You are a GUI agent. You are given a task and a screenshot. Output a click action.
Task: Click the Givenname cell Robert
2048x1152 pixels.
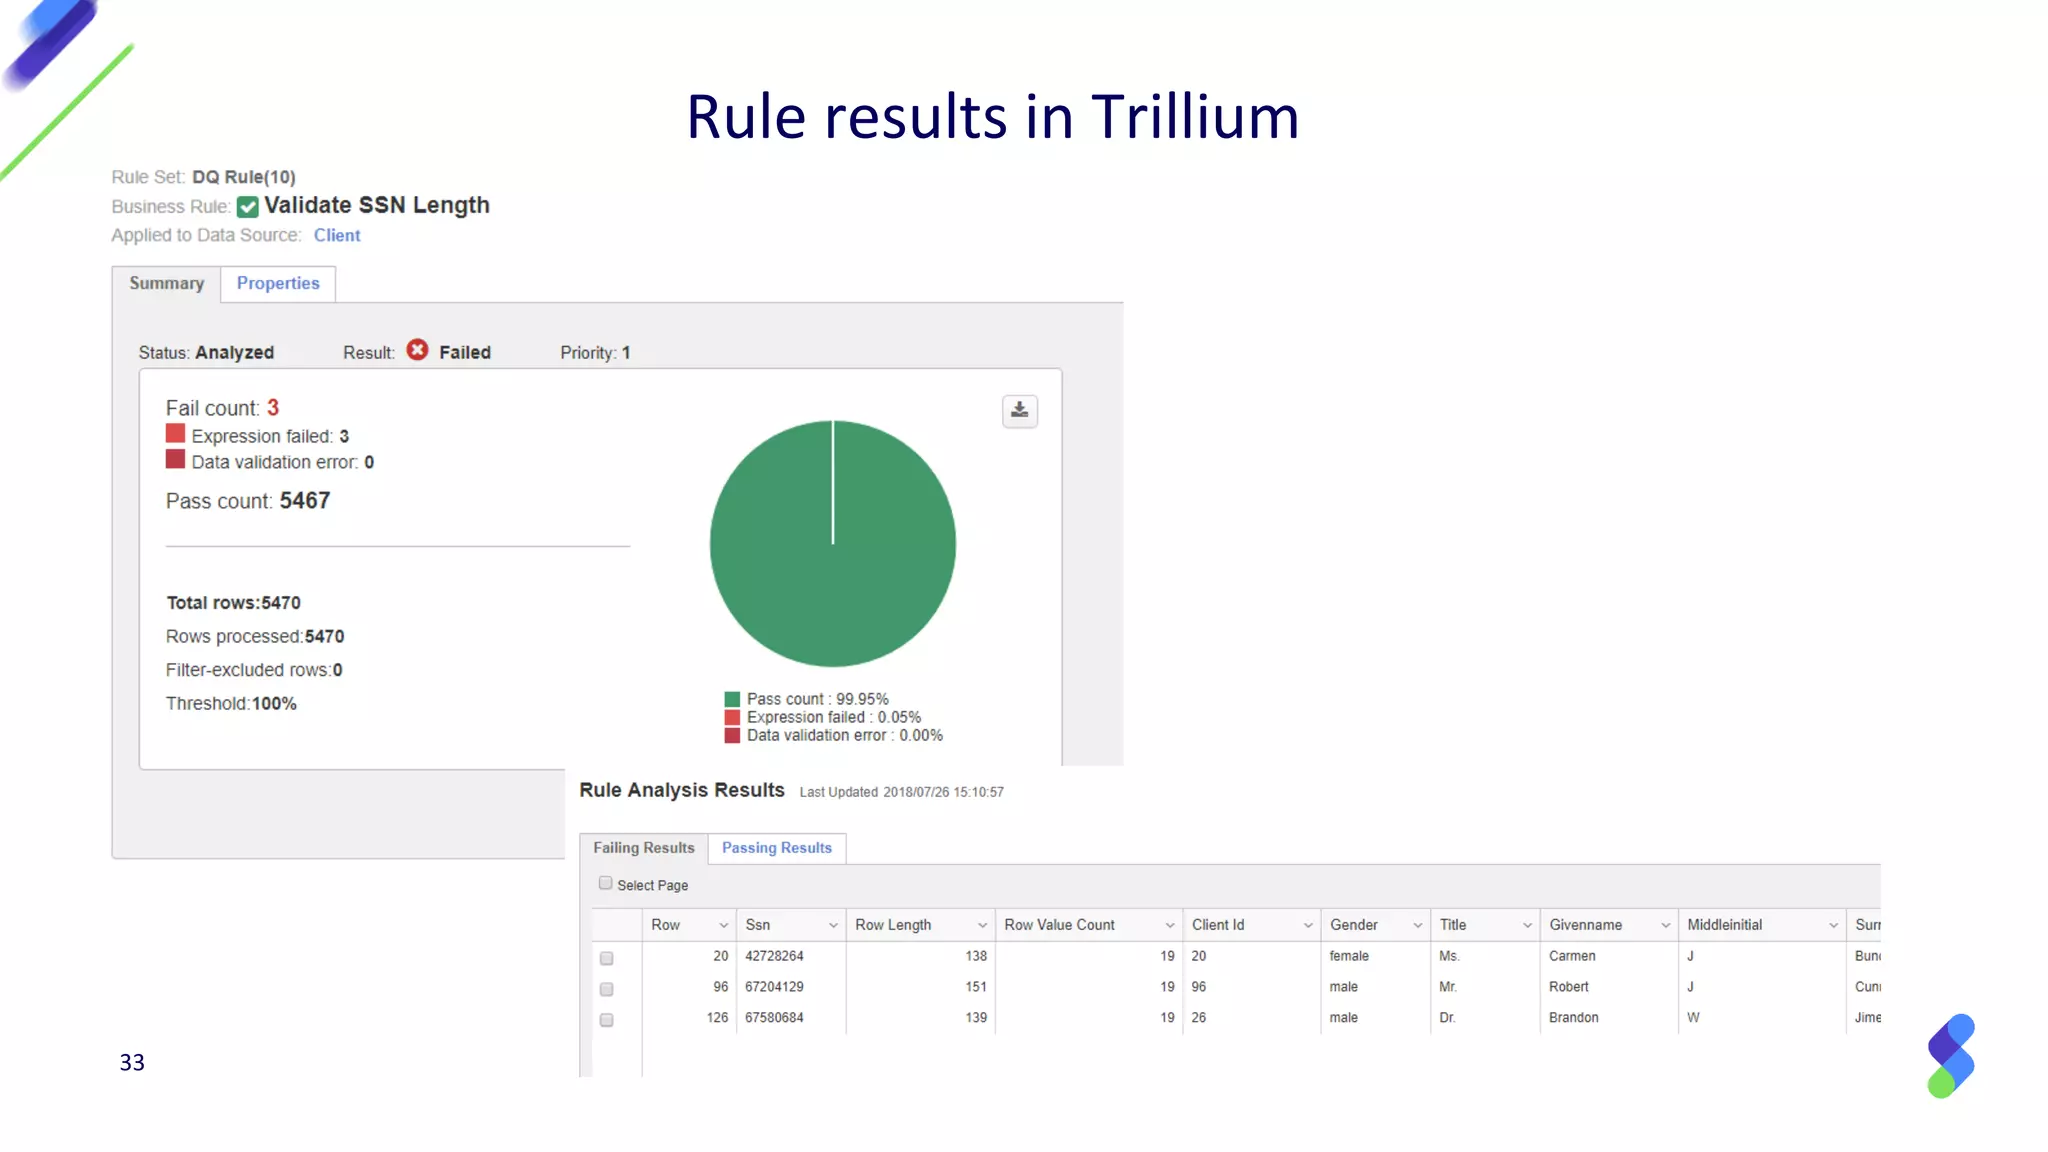coord(1569,987)
